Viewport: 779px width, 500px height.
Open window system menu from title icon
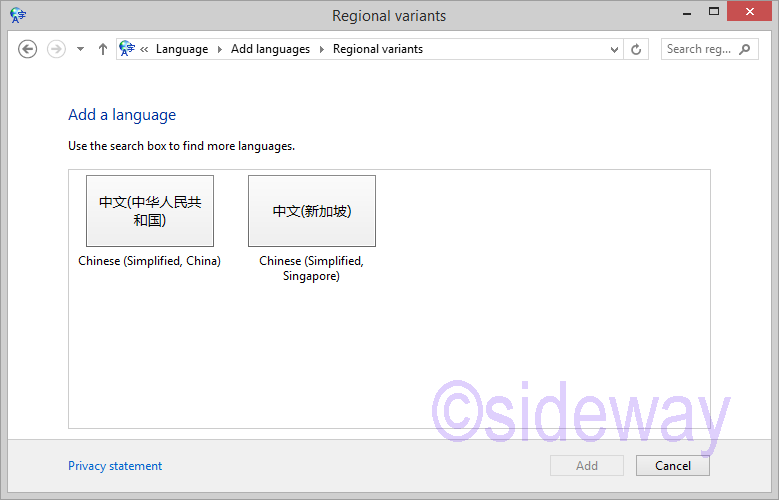click(x=18, y=15)
